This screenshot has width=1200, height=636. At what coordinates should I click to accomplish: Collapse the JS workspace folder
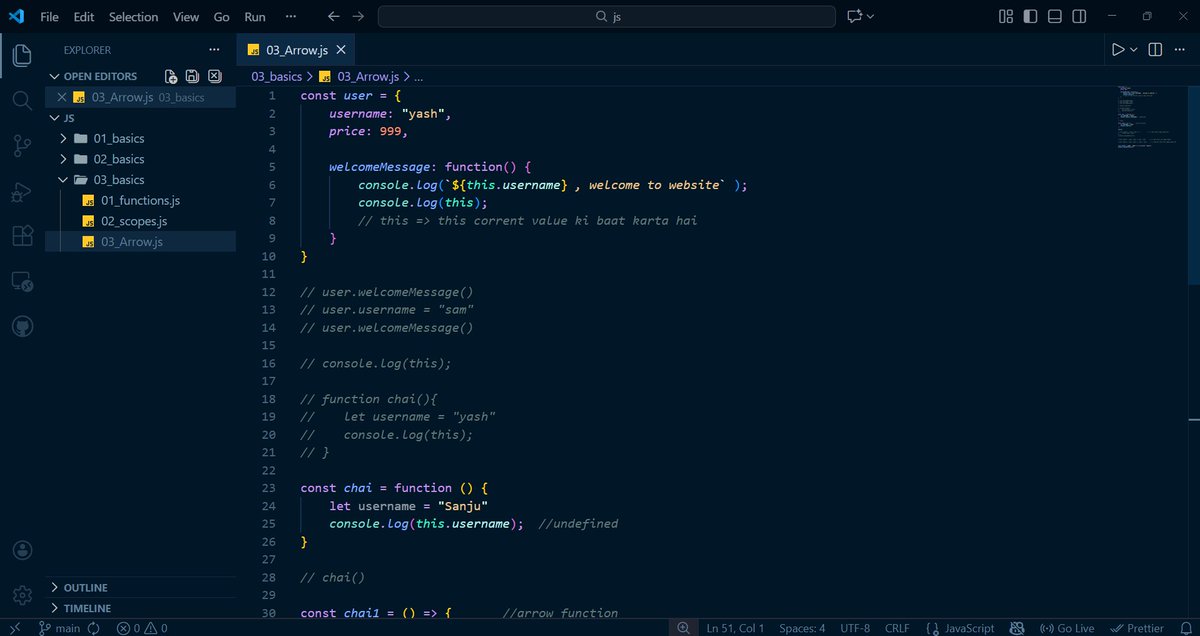(x=55, y=117)
